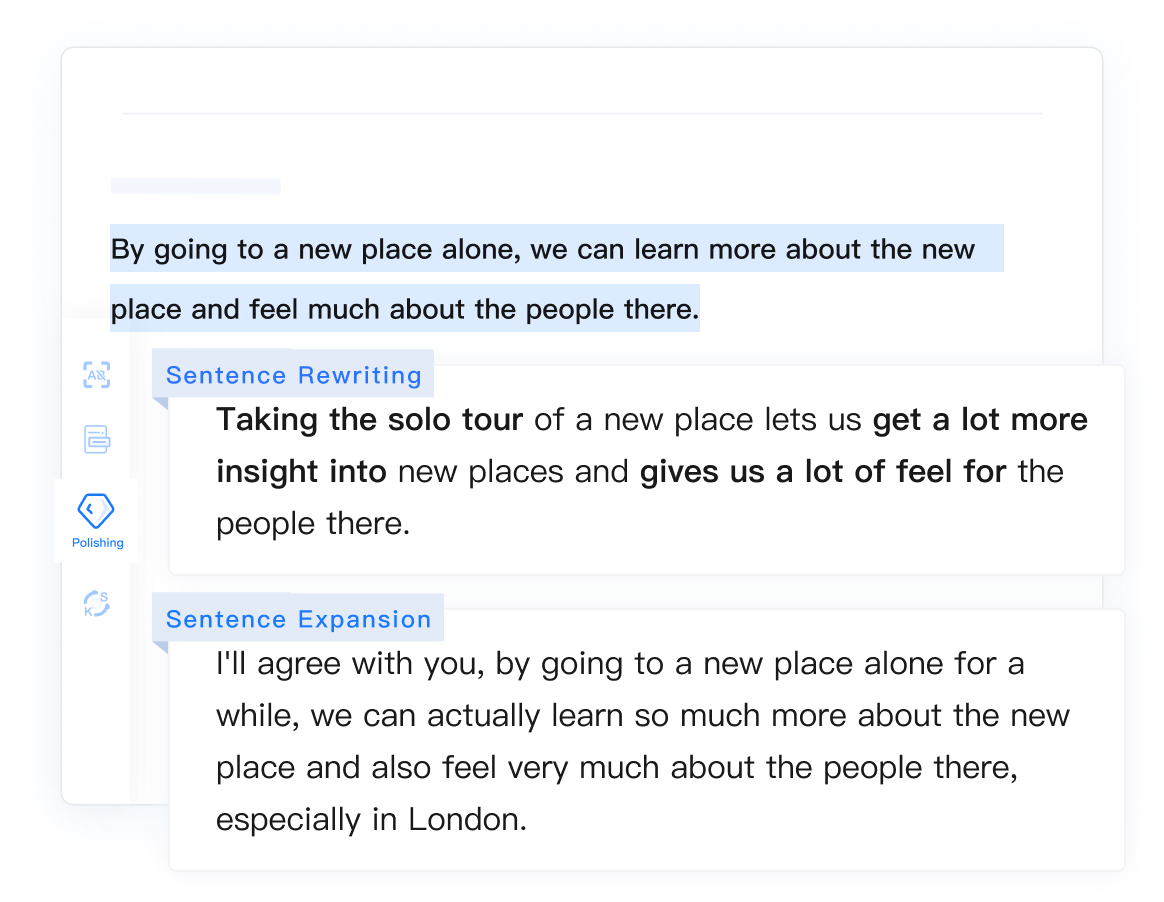Click "people there." in the rewriting suggestion
This screenshot has width=1164, height=902.
pyautogui.click(x=313, y=523)
